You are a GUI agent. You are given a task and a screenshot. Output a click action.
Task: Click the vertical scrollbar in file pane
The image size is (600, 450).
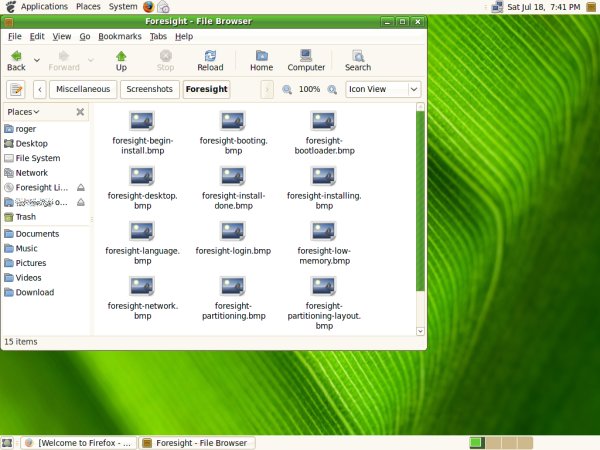pos(421,200)
